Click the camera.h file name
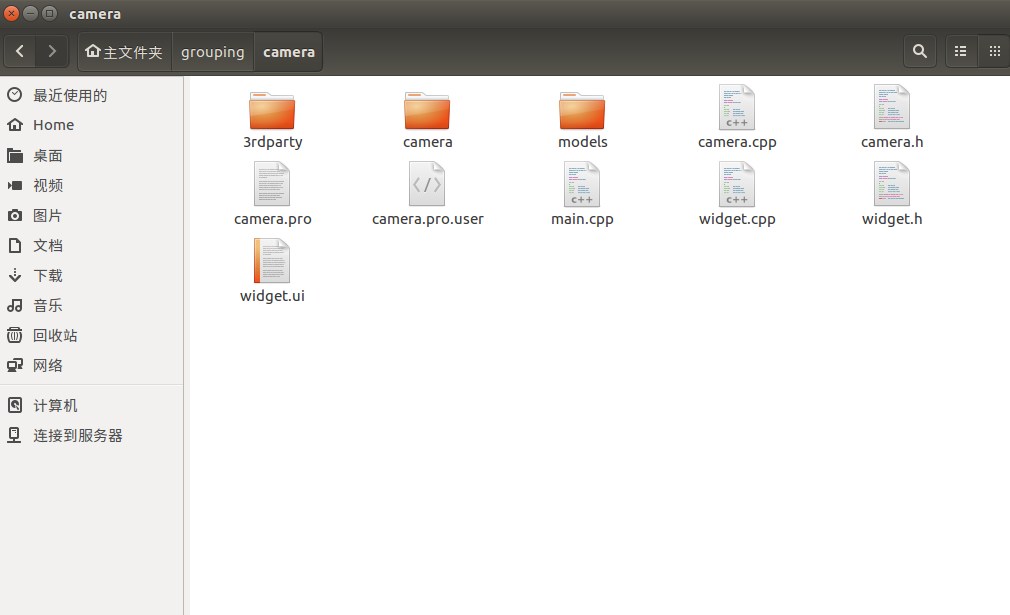This screenshot has height=615, width=1010. [892, 142]
